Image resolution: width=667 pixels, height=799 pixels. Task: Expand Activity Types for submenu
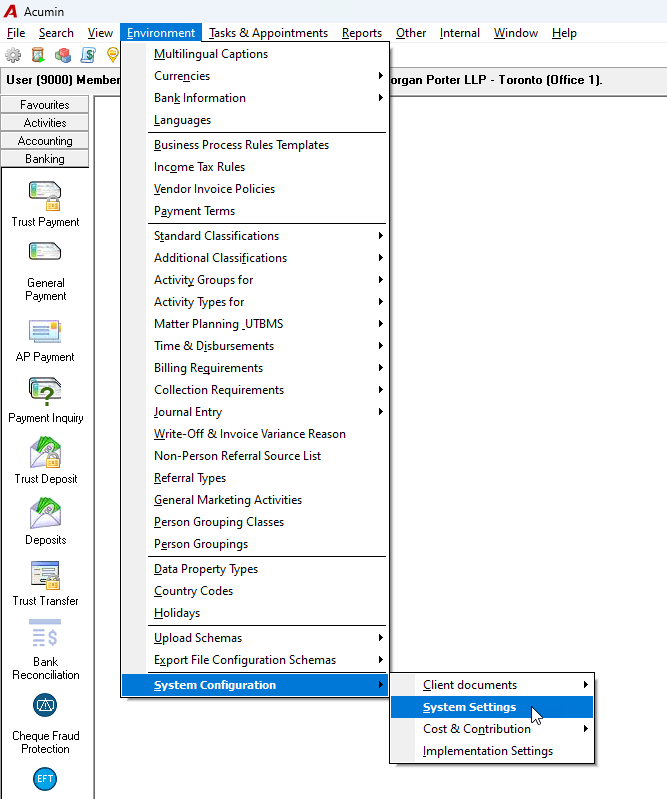(255, 302)
